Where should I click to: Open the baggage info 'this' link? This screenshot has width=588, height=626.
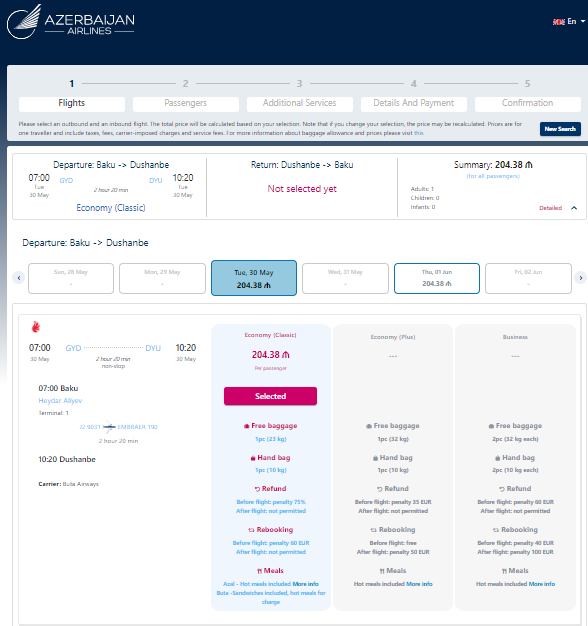418,133
